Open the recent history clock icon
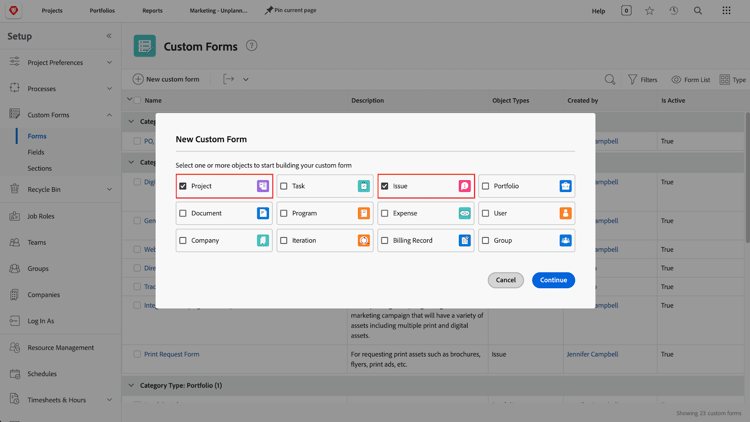The height and width of the screenshot is (422, 750). [x=674, y=11]
